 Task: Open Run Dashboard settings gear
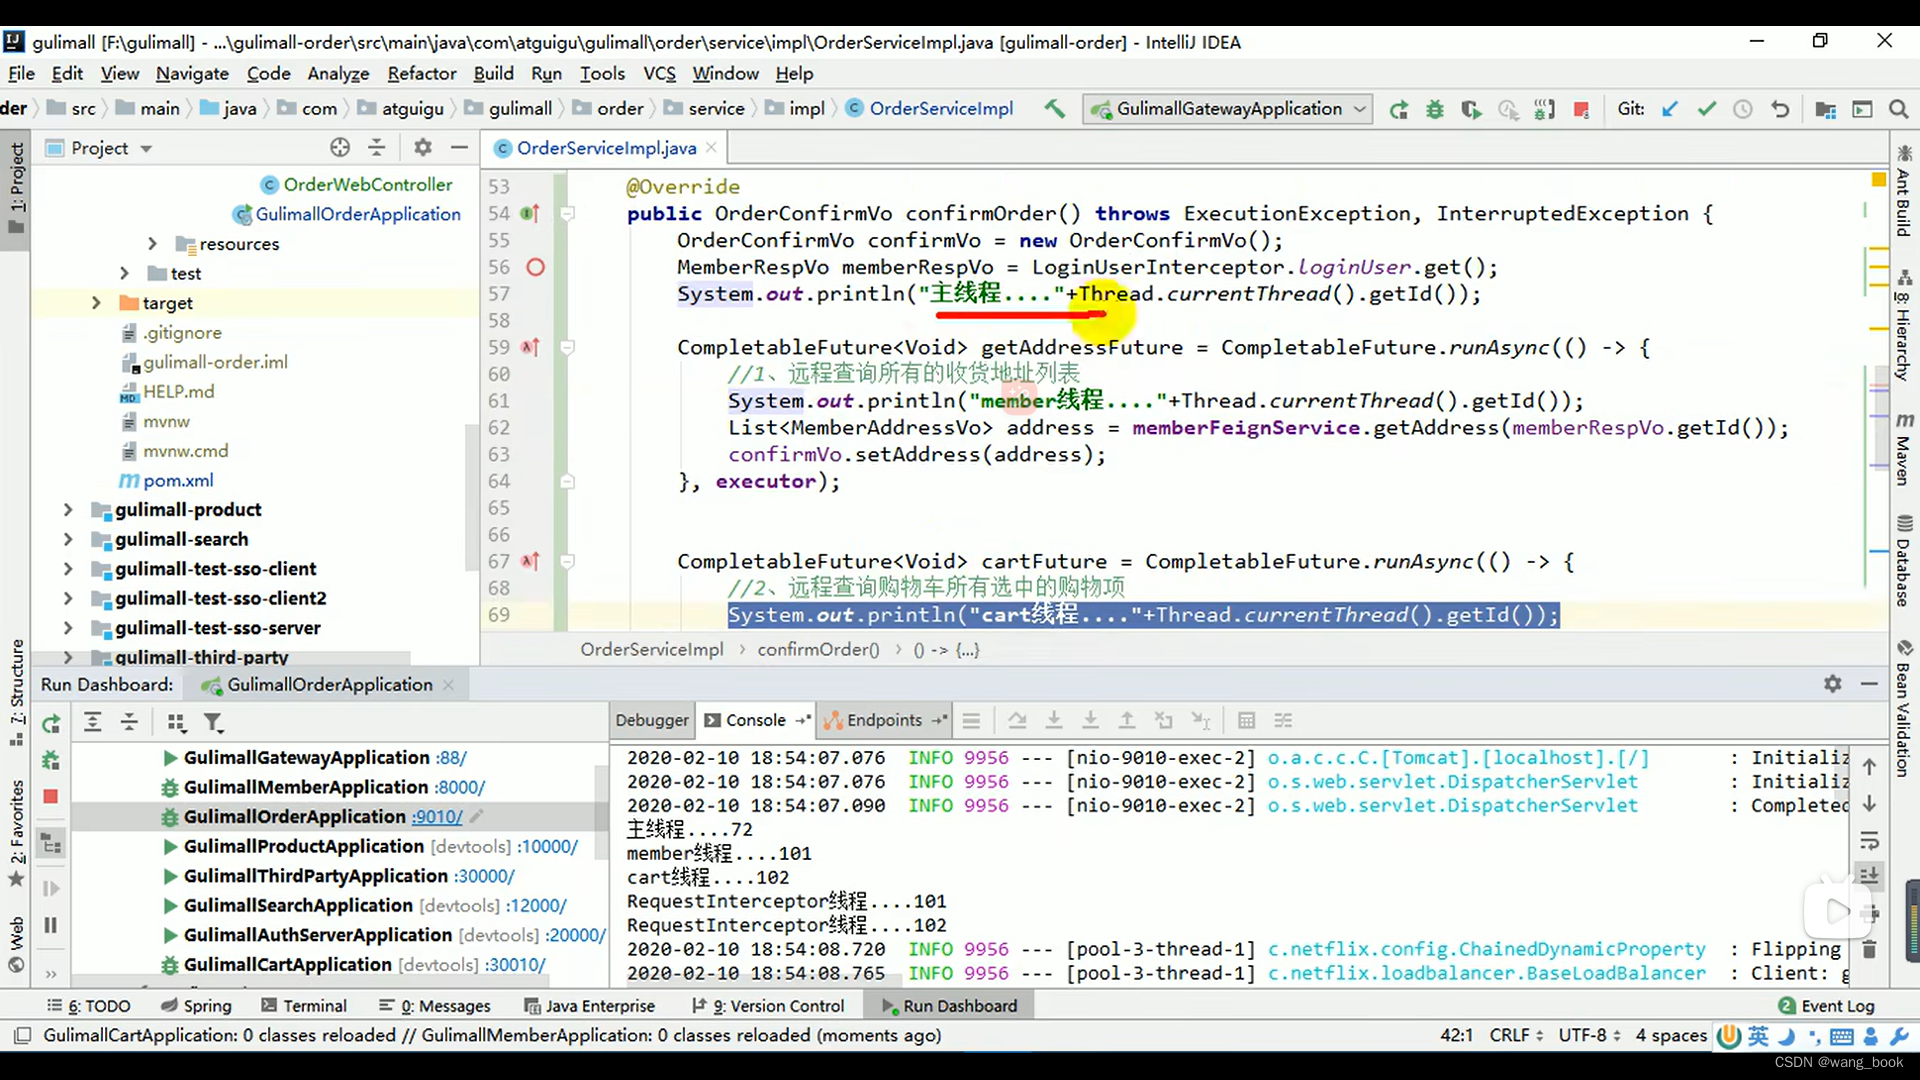pyautogui.click(x=1832, y=684)
